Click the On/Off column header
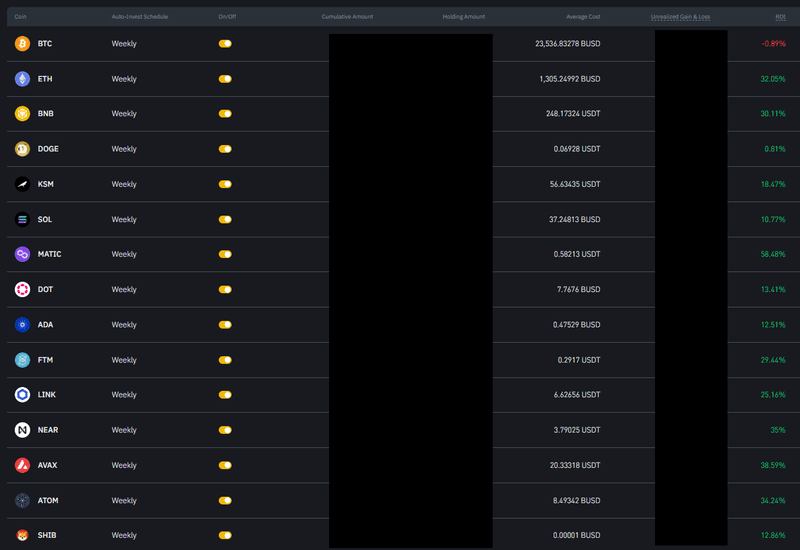Screen dimensions: 800x550 tap(227, 17)
